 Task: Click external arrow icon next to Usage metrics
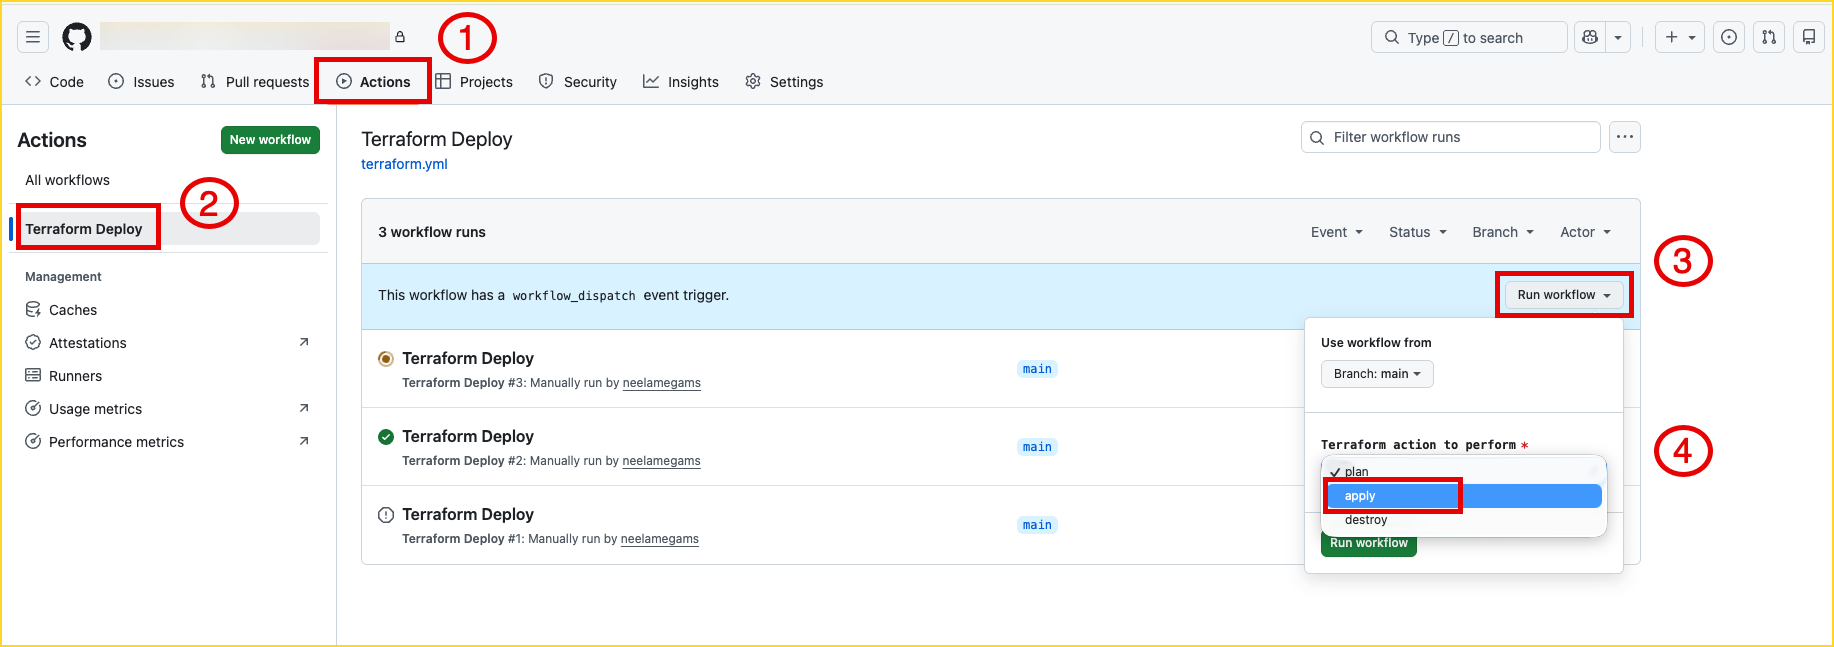pyautogui.click(x=304, y=408)
